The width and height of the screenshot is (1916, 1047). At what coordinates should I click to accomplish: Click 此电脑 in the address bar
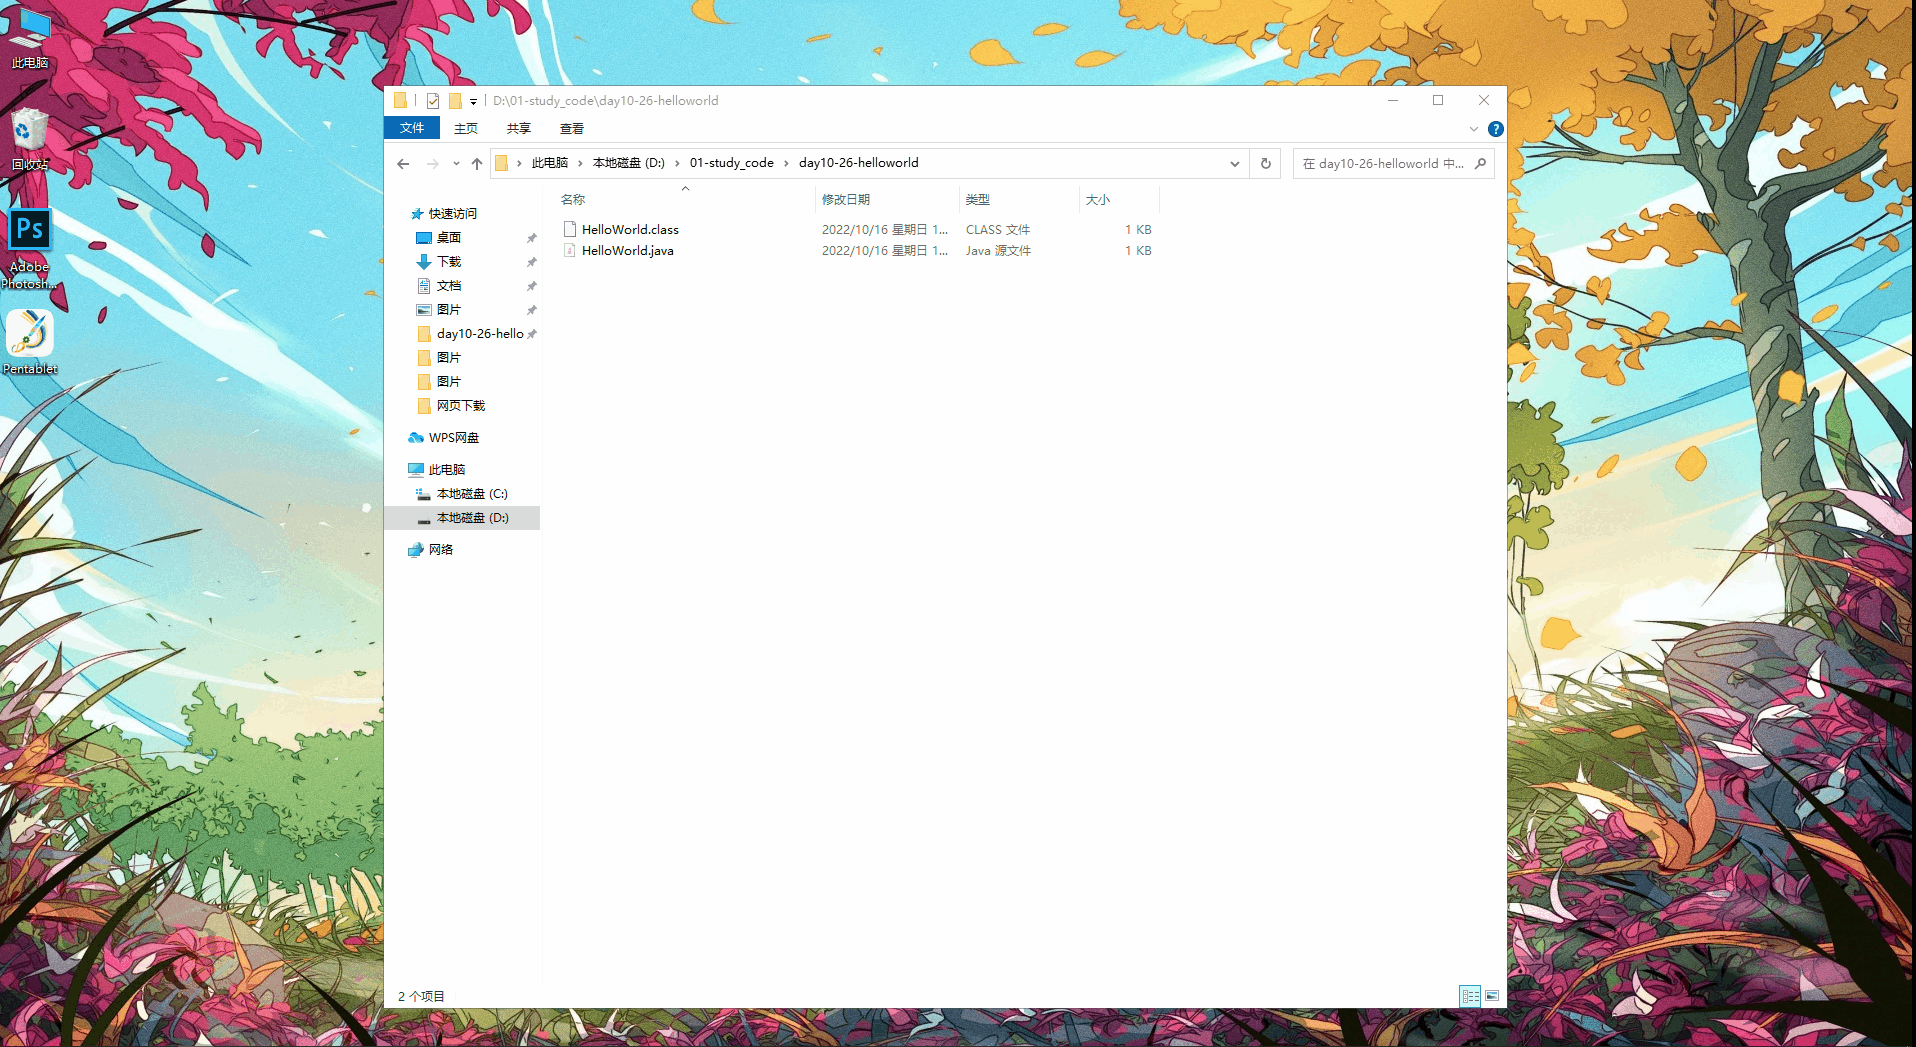550,163
